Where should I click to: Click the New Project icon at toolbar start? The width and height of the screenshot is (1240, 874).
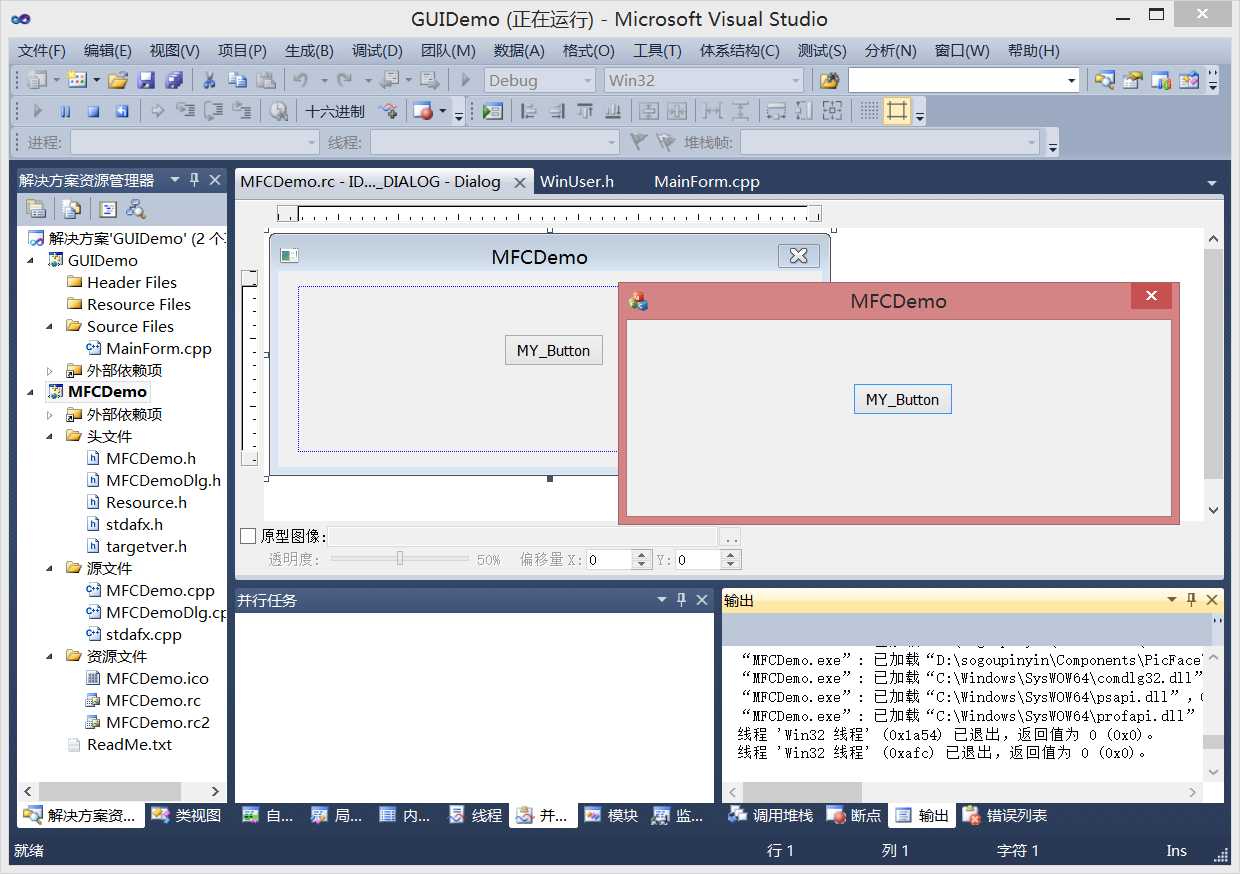coord(38,81)
